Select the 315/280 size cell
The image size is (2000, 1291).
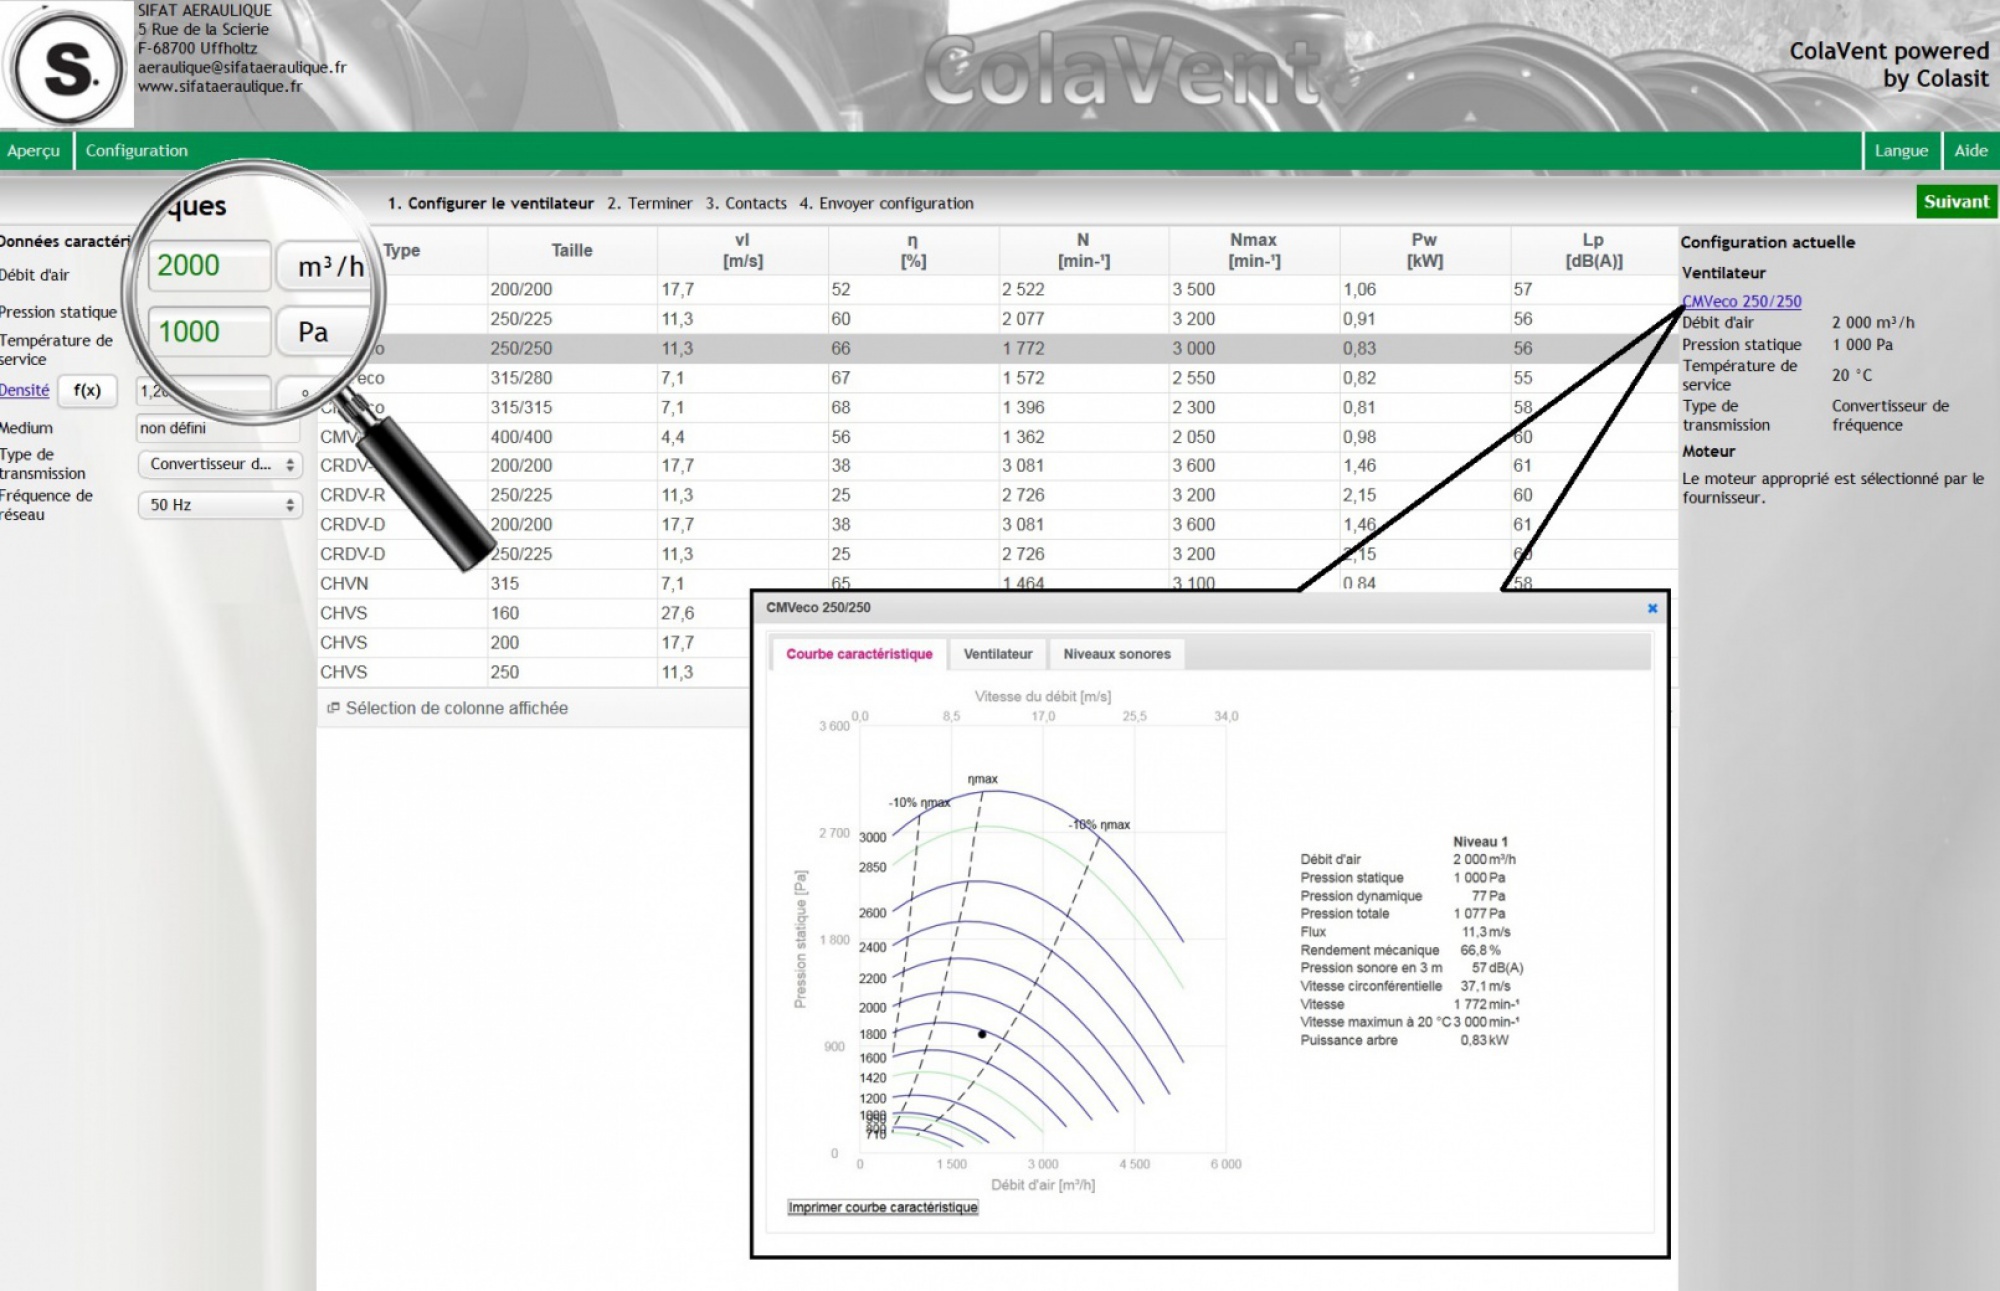[x=572, y=378]
